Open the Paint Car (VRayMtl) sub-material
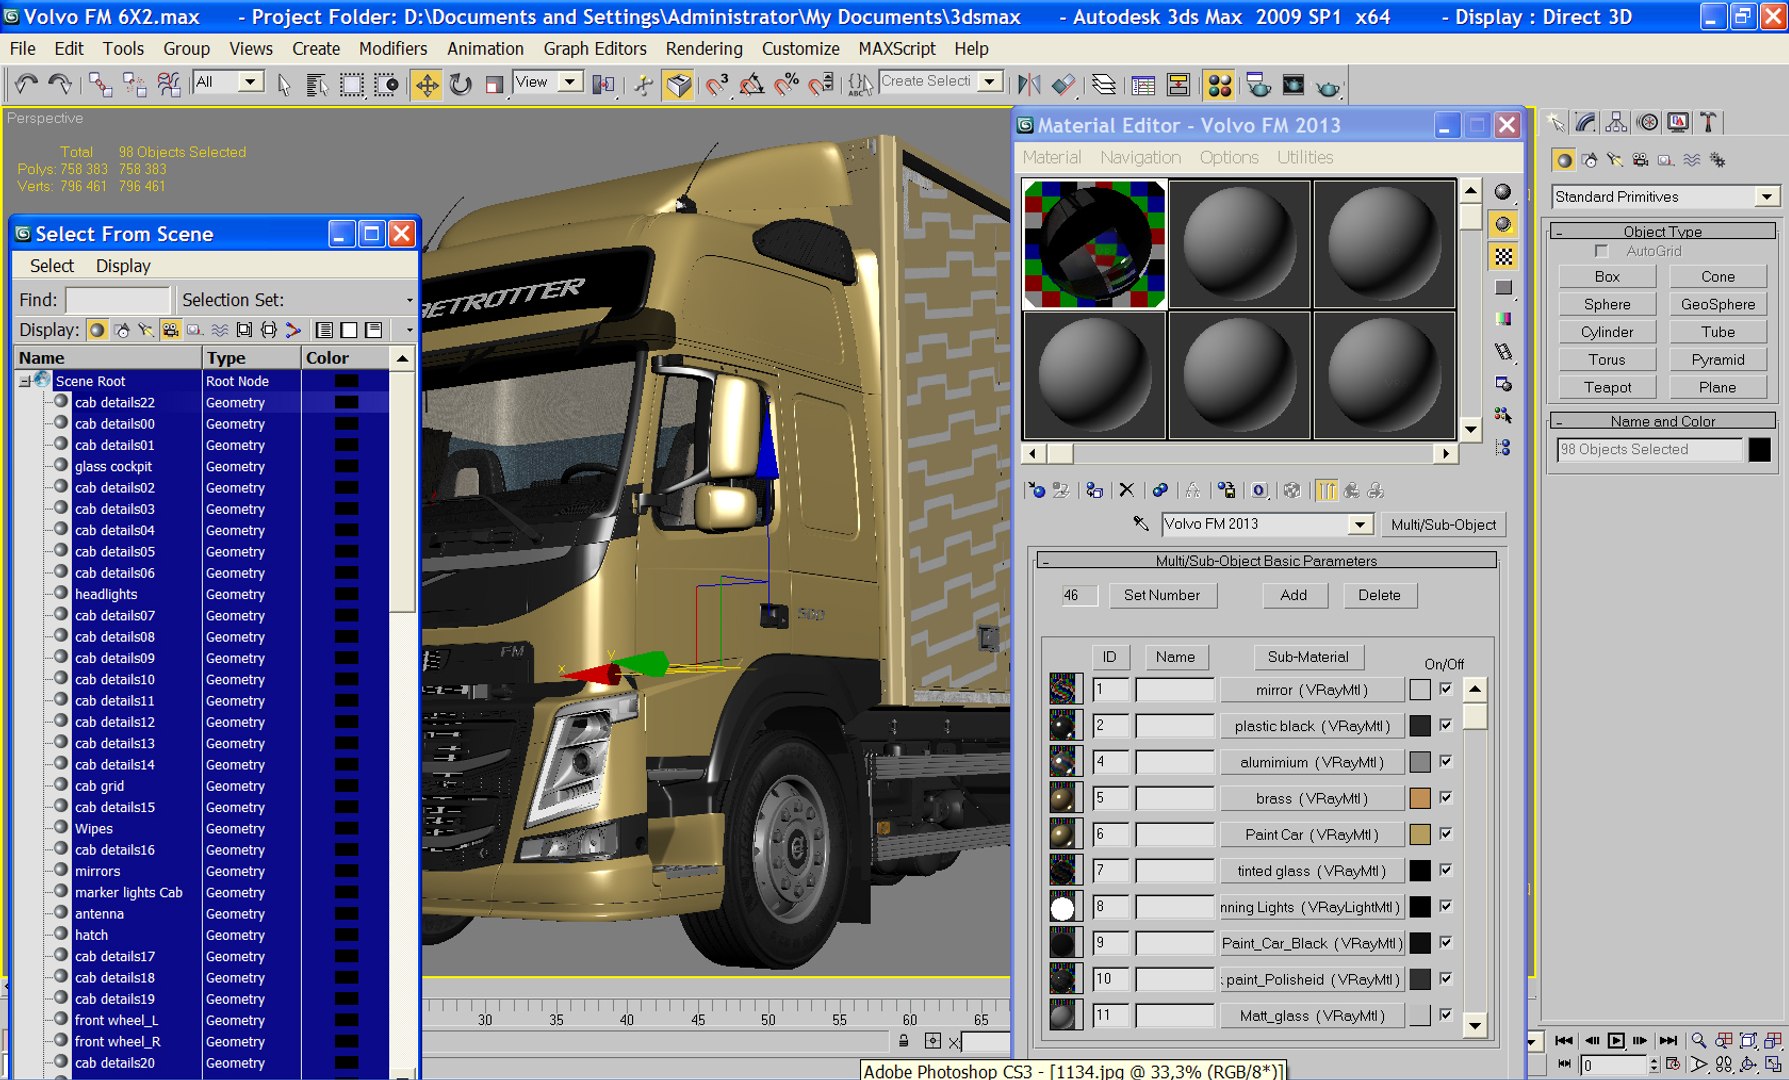This screenshot has width=1789, height=1080. coord(1312,834)
